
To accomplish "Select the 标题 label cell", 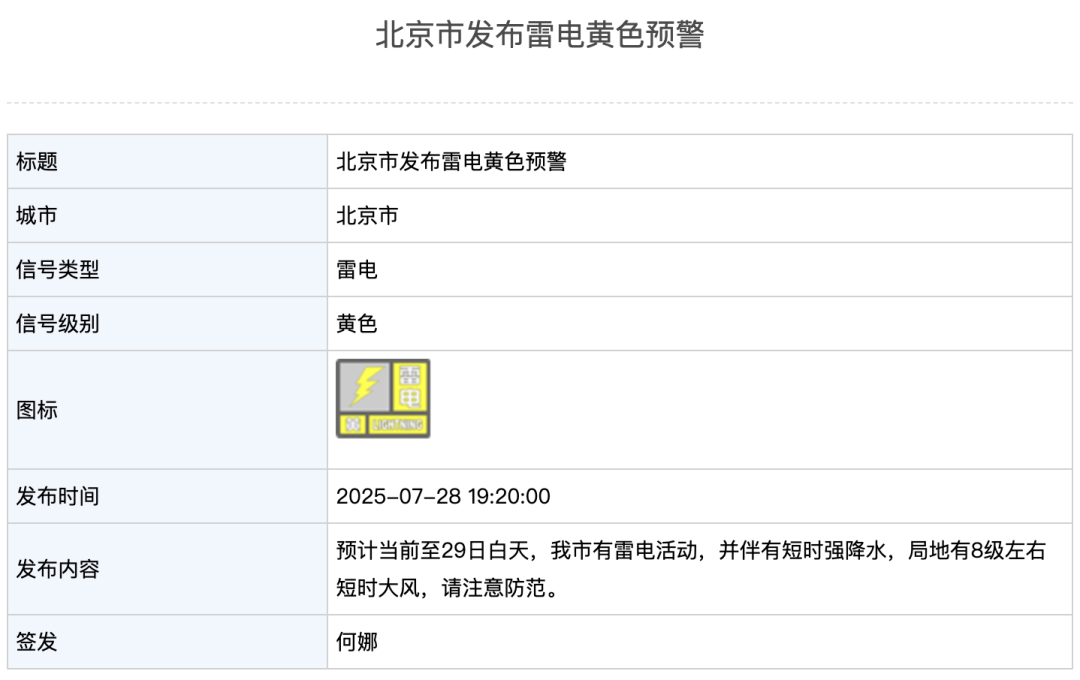I will (x=167, y=161).
